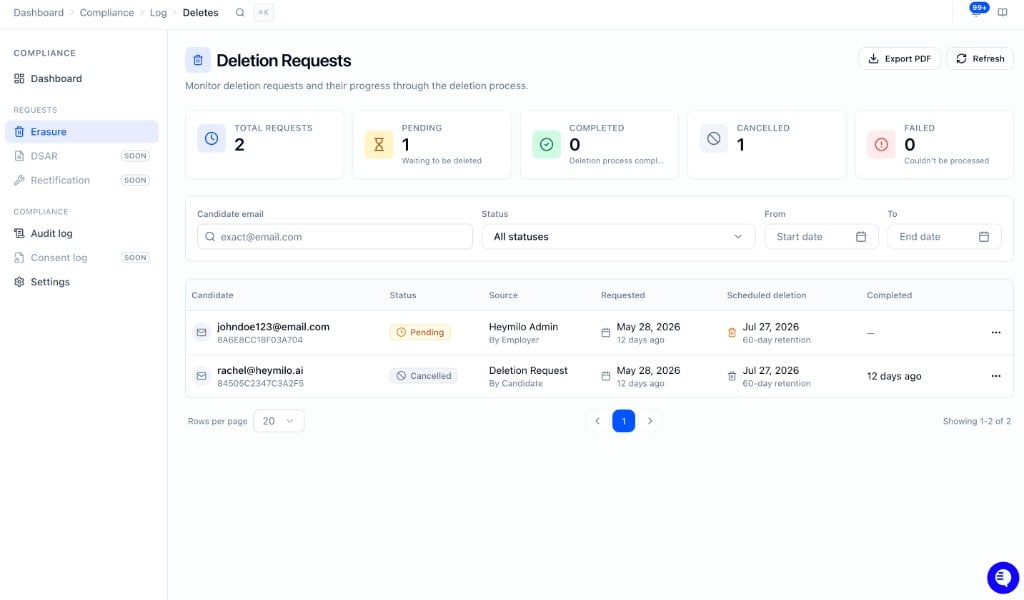Click the orange trash icon by johndoe123's Jul 27 date
Viewport: 1024px width, 600px height.
click(731, 333)
